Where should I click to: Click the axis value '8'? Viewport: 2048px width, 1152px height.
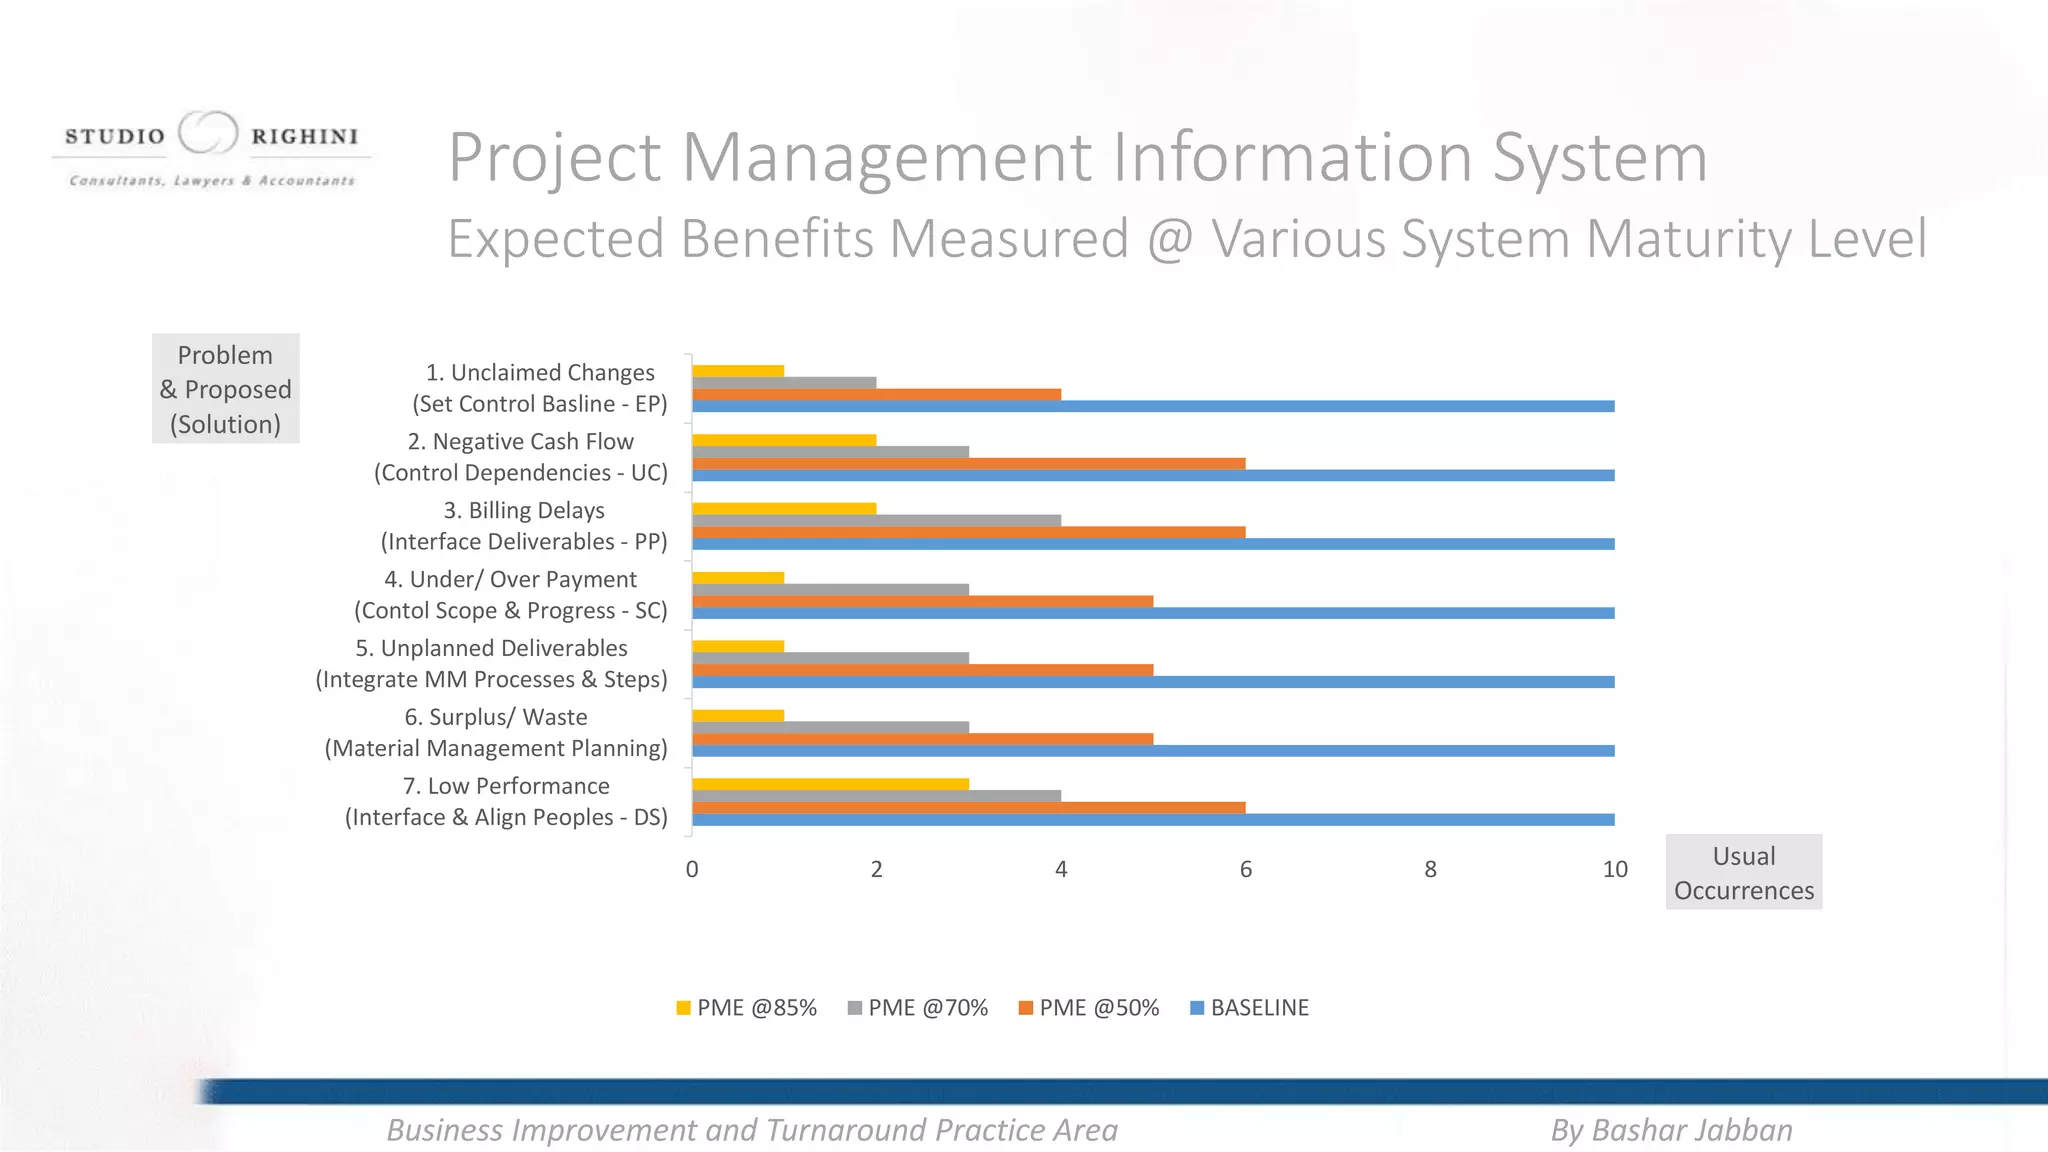(1431, 870)
